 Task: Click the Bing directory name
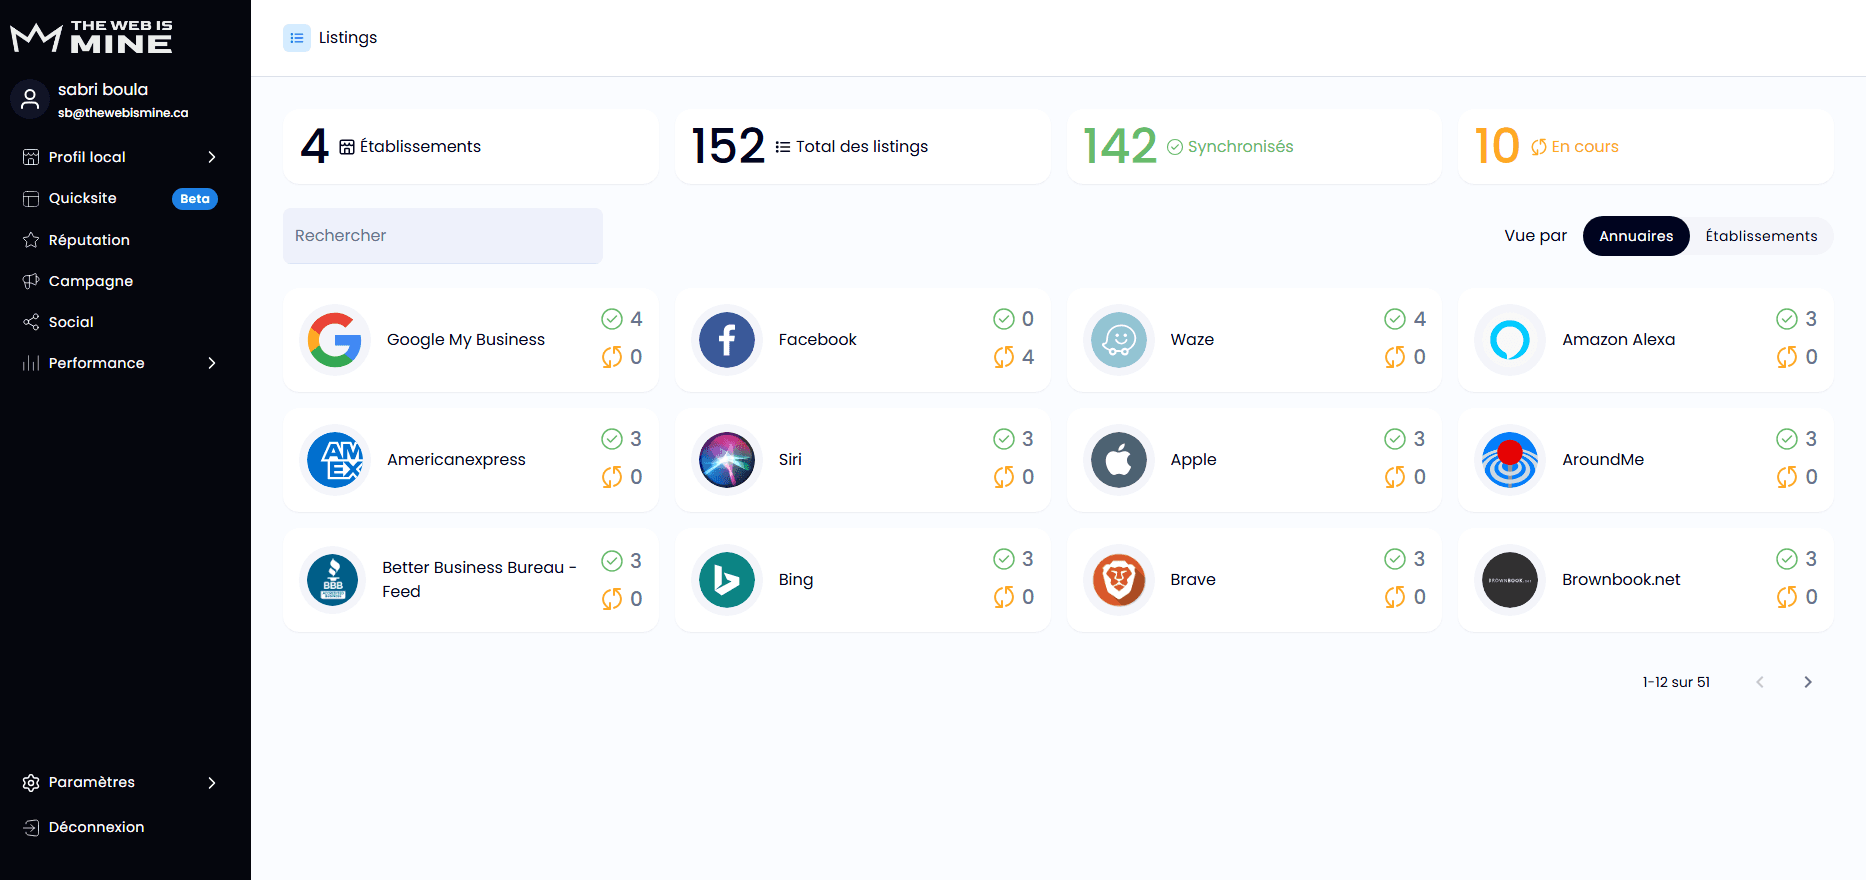(796, 580)
